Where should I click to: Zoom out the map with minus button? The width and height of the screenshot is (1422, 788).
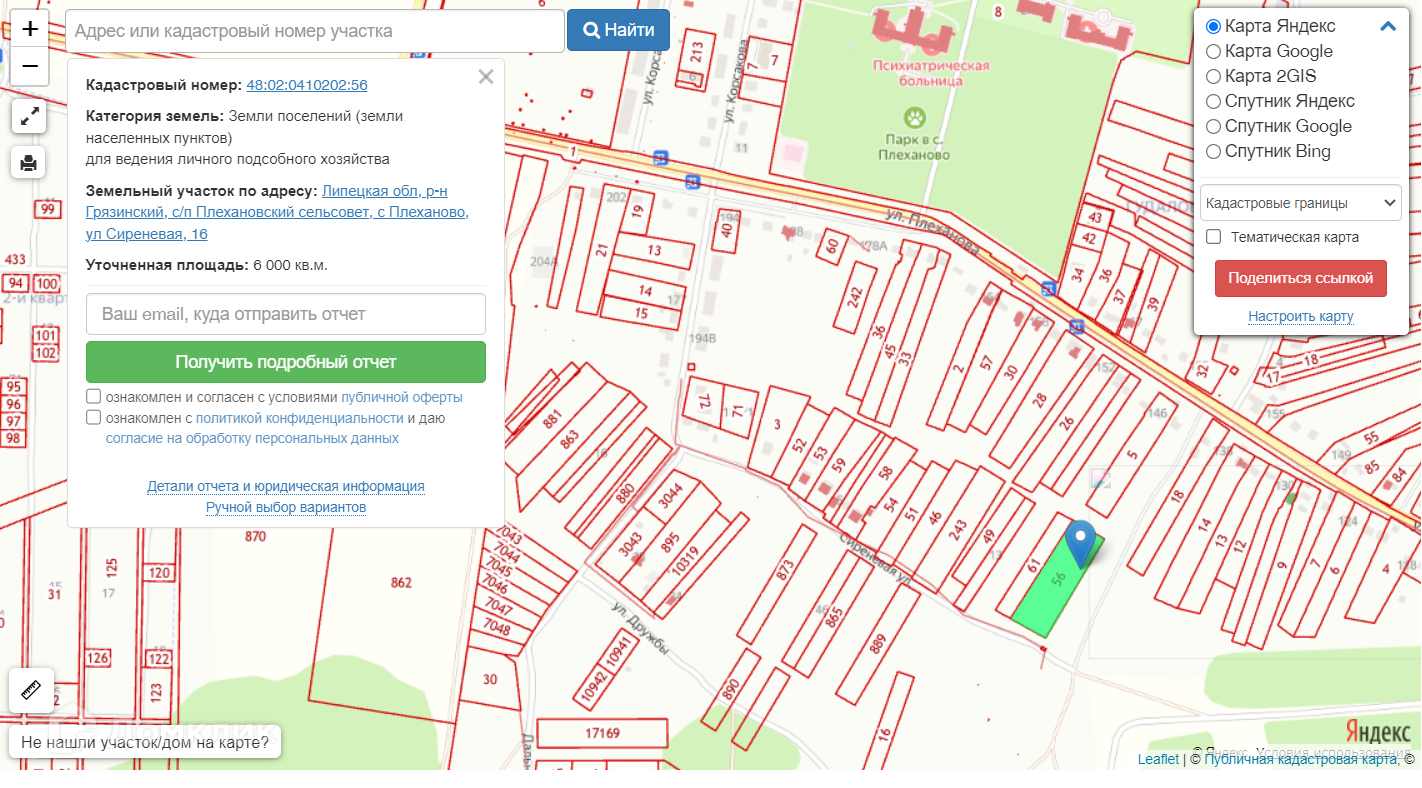29,67
